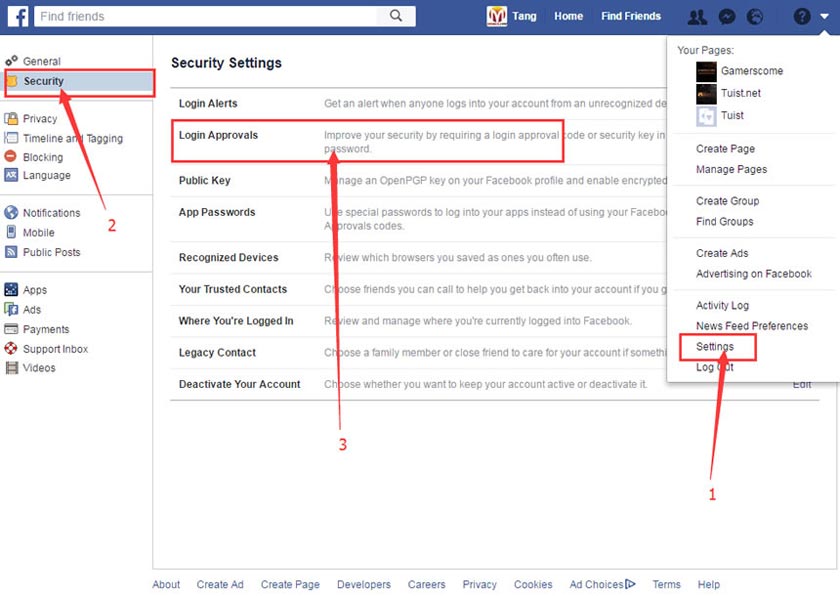Click the Videos film icon
The height and width of the screenshot is (596, 840).
(11, 368)
